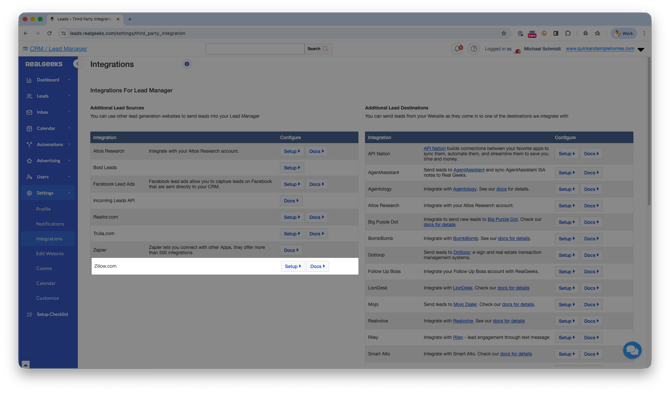Viewport: 670px width, 393px height.
Task: Open Docs for Incoming Leads API
Action: 291,201
